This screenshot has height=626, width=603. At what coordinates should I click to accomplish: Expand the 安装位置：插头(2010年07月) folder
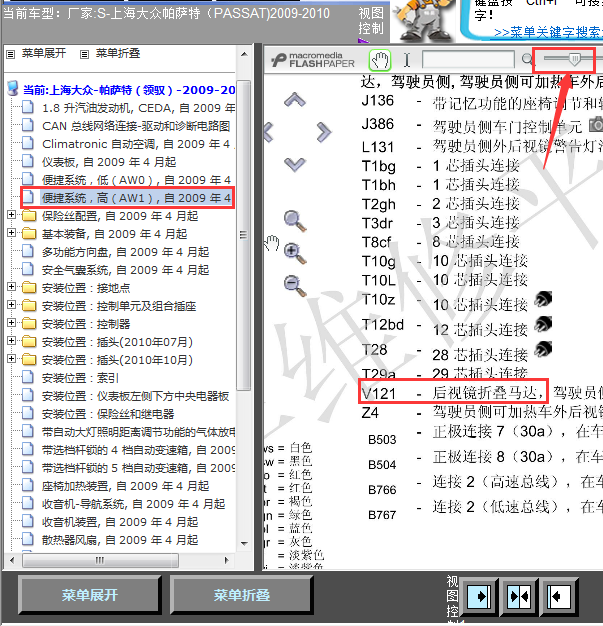coord(12,340)
